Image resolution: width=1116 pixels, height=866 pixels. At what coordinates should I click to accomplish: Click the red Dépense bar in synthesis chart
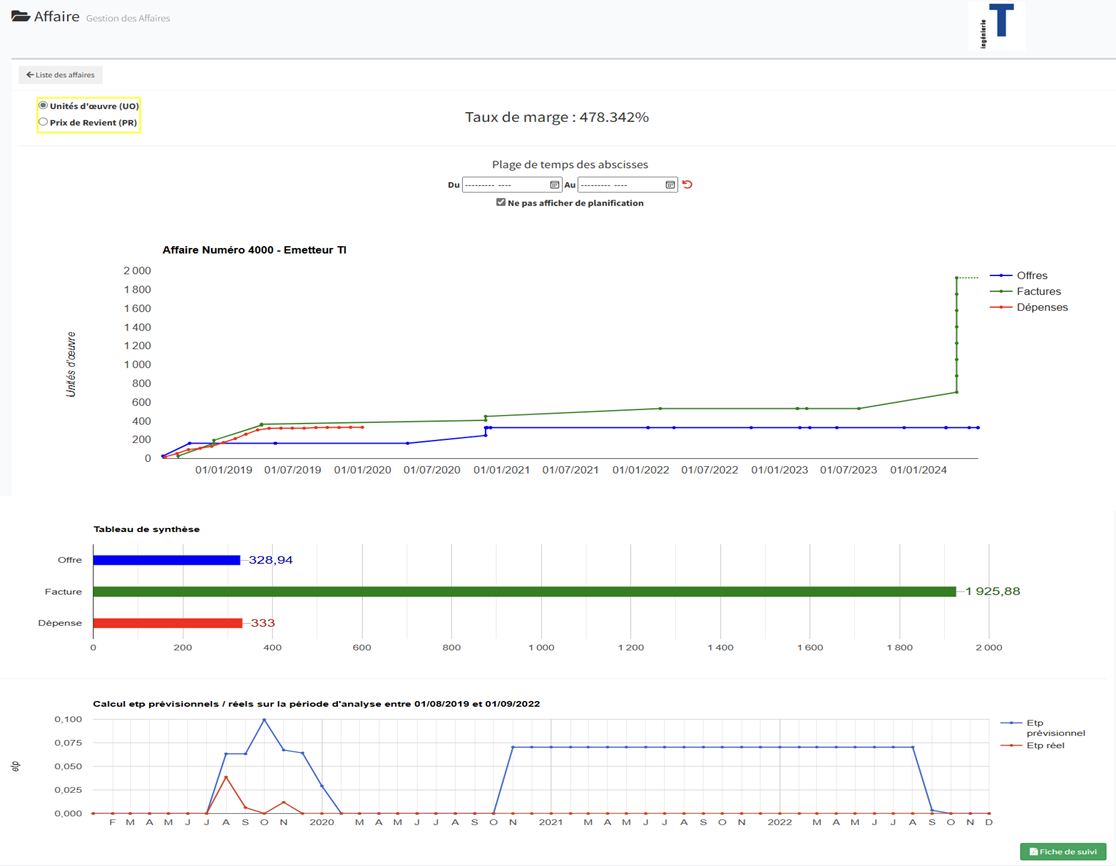coord(167,623)
